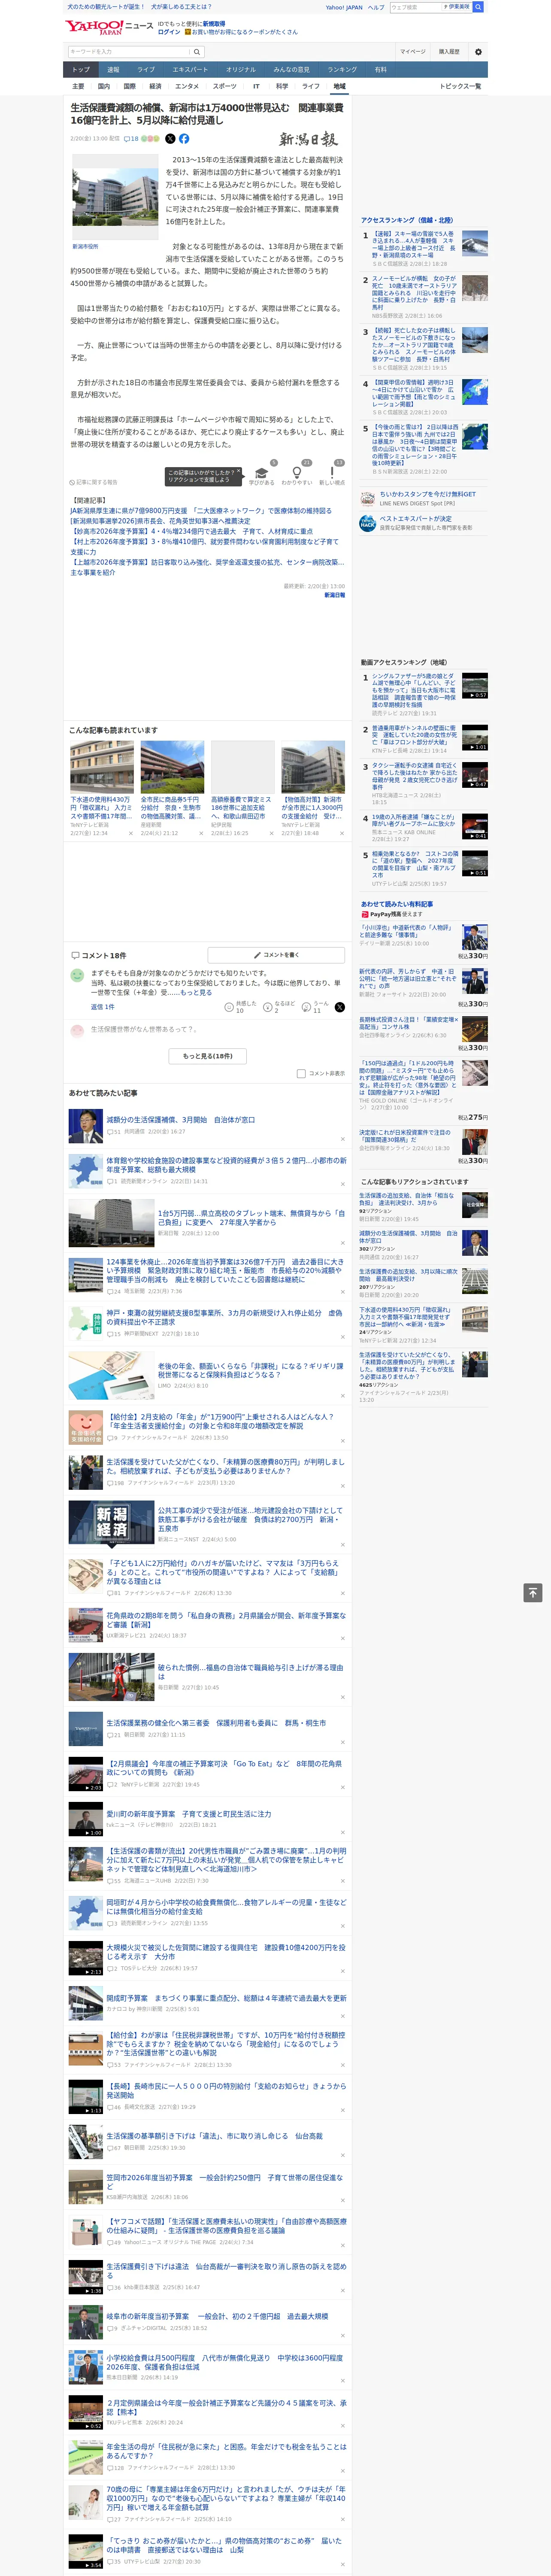Click the 新しい視点 exclamation reaction
Viewport: 551px width, 2576px height.
click(332, 473)
